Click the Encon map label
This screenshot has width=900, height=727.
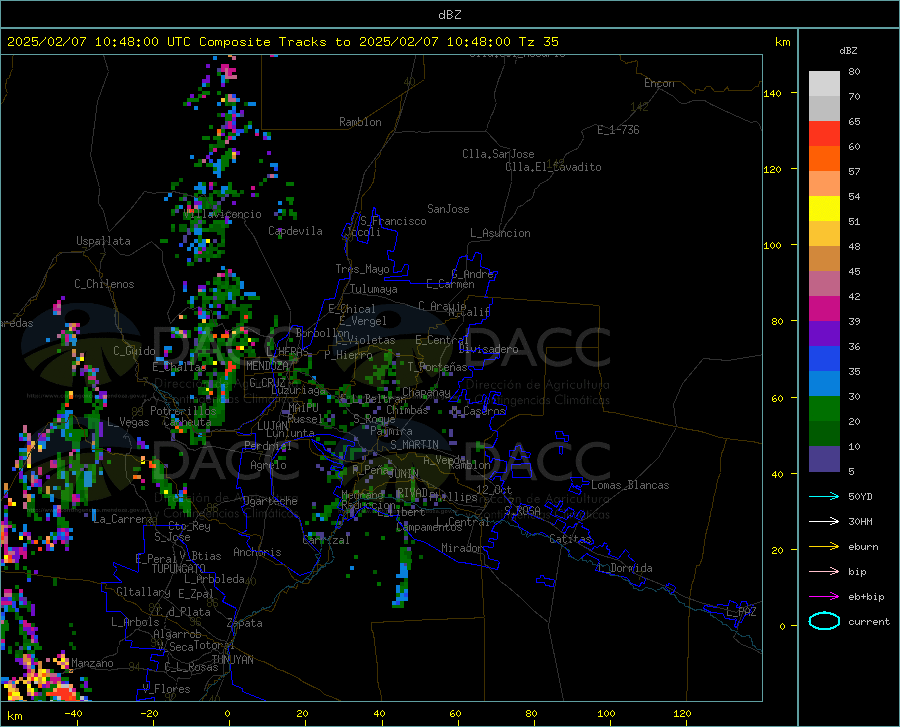659,83
